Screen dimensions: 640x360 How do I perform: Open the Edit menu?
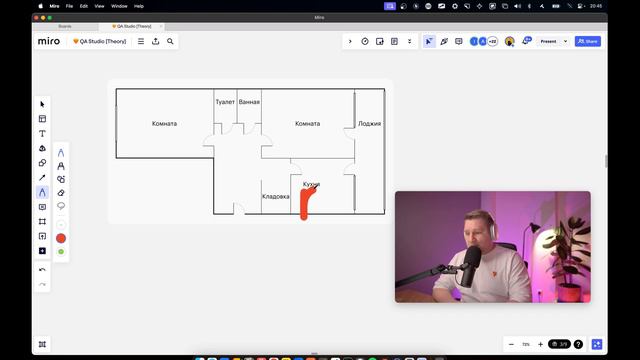84,6
